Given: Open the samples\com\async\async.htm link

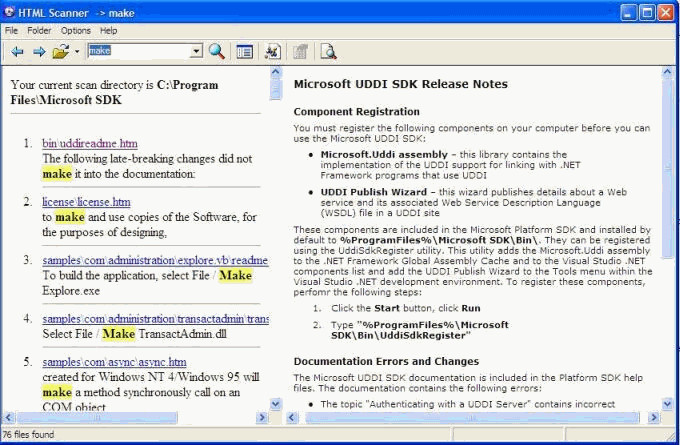Looking at the screenshot, I should coord(114,362).
